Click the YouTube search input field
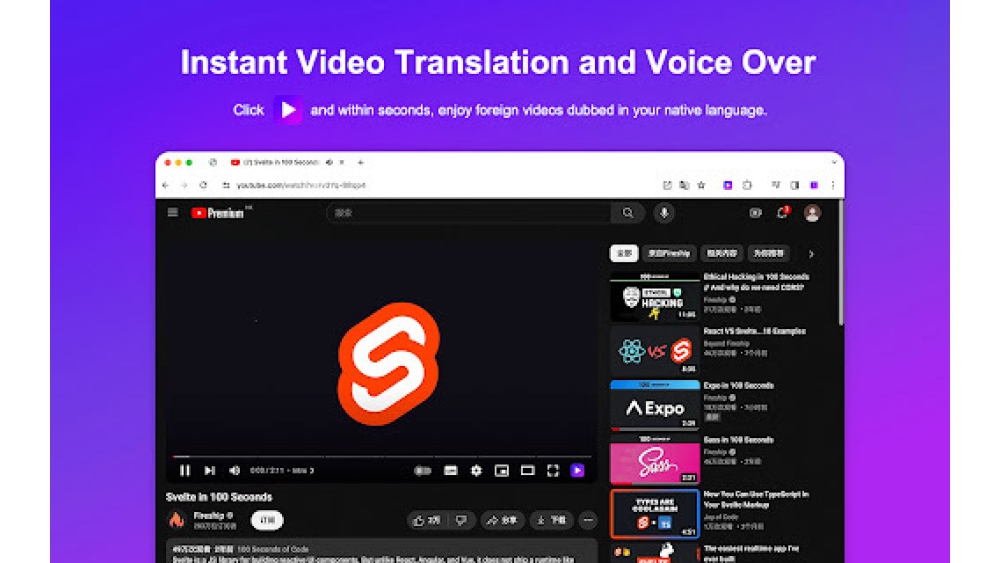Screen dimensions: 1000x563 pos(469,213)
